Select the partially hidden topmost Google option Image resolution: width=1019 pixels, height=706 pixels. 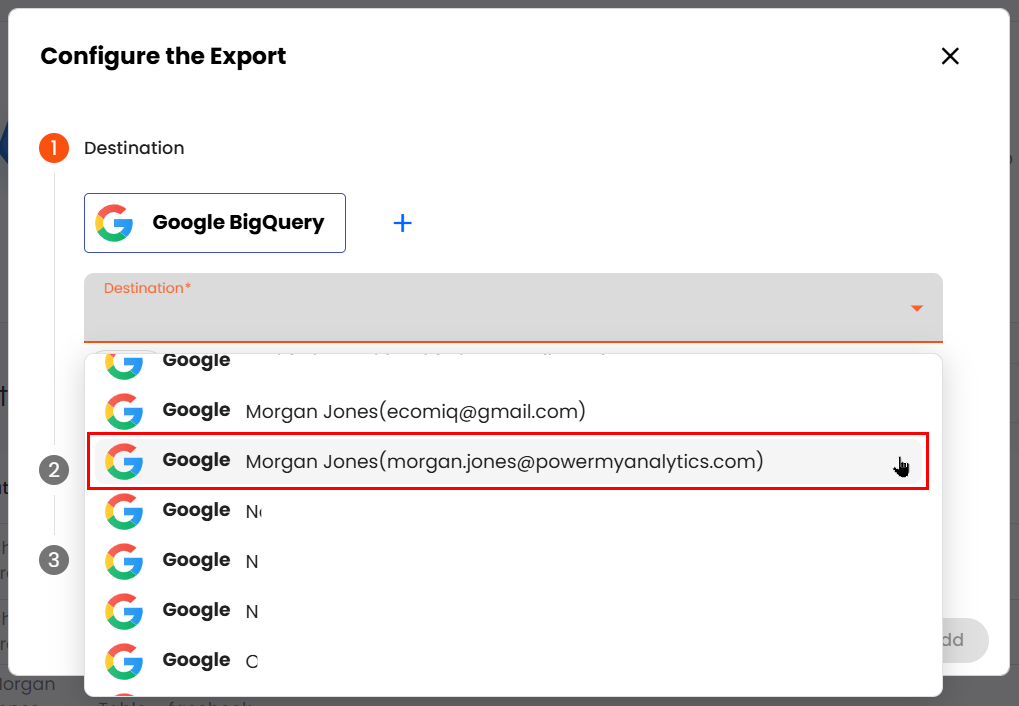coord(400,362)
